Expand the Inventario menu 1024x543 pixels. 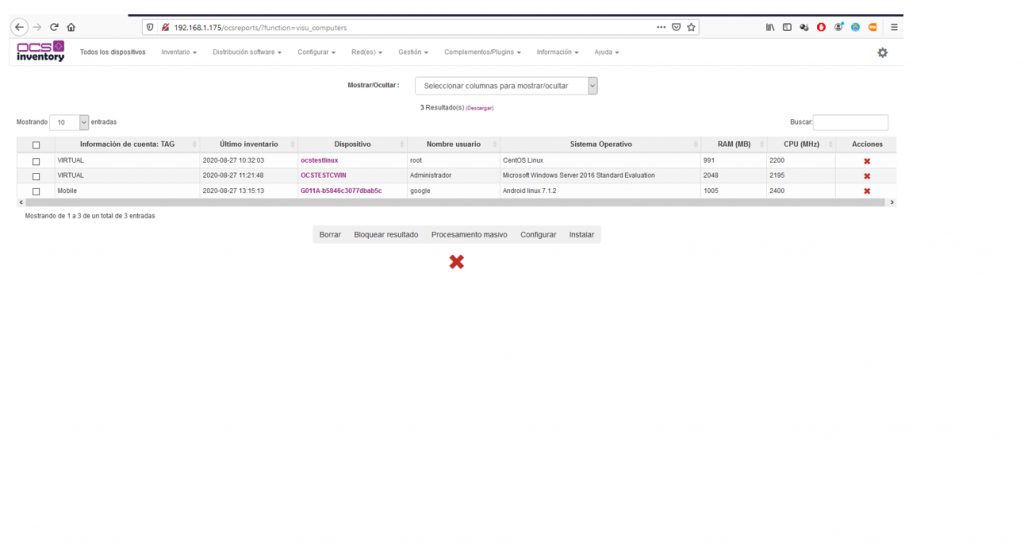point(179,52)
